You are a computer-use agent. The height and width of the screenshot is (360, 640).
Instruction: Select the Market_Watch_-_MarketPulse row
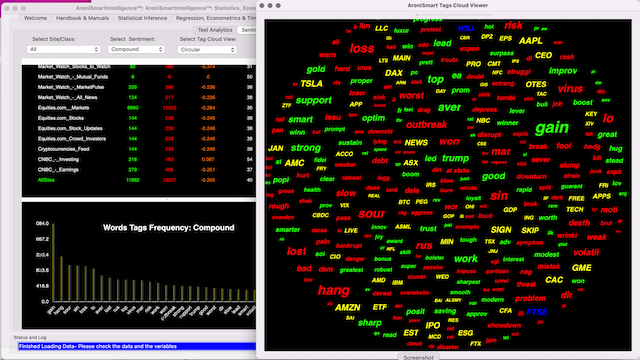(139, 87)
